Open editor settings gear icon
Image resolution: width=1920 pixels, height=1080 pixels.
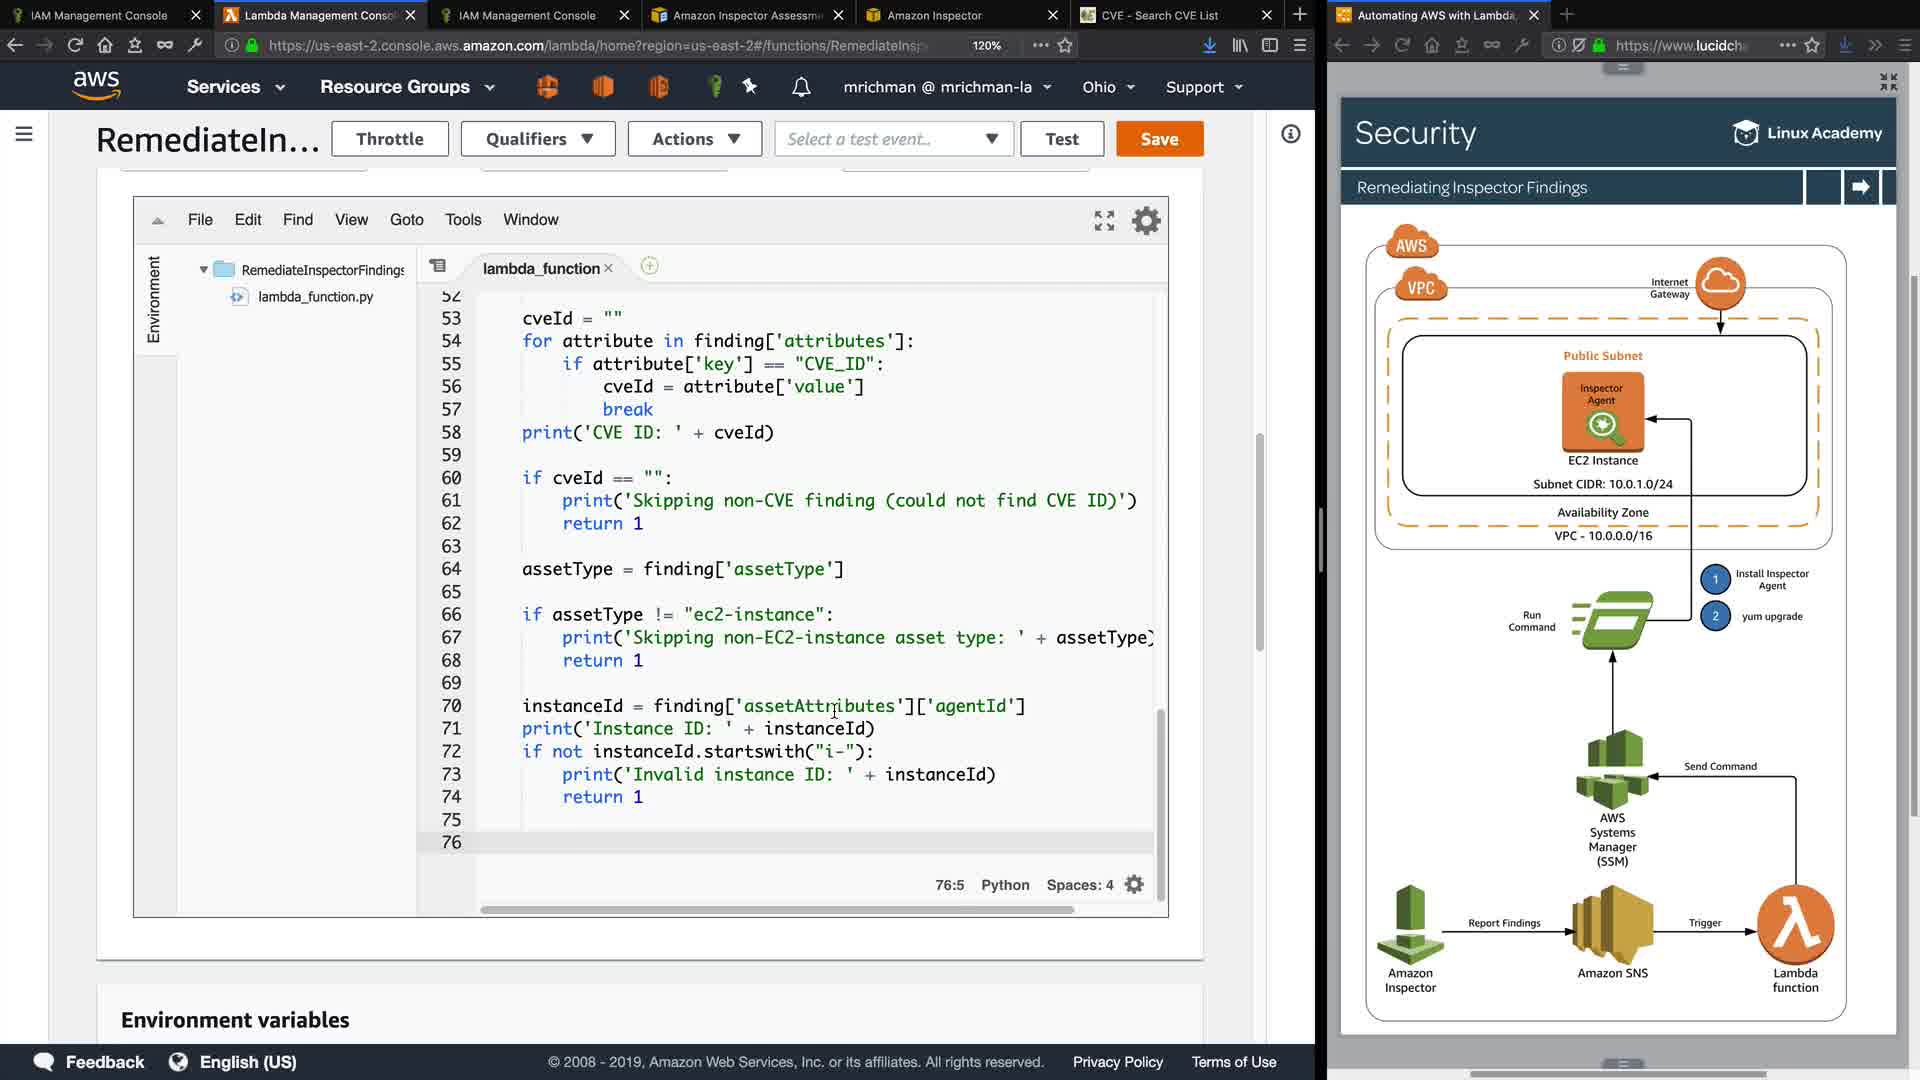[x=1146, y=220]
